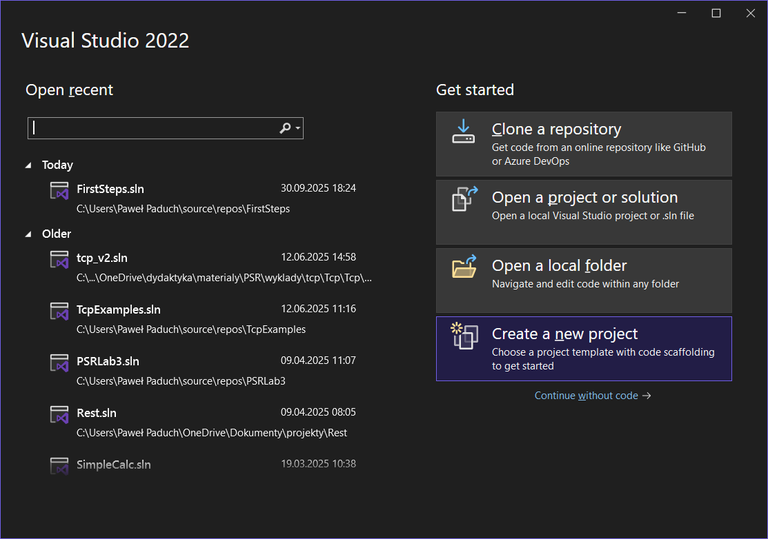Click the PSRLab3.sln solution file icon
Viewport: 768px width, 539px height.
[59, 364]
